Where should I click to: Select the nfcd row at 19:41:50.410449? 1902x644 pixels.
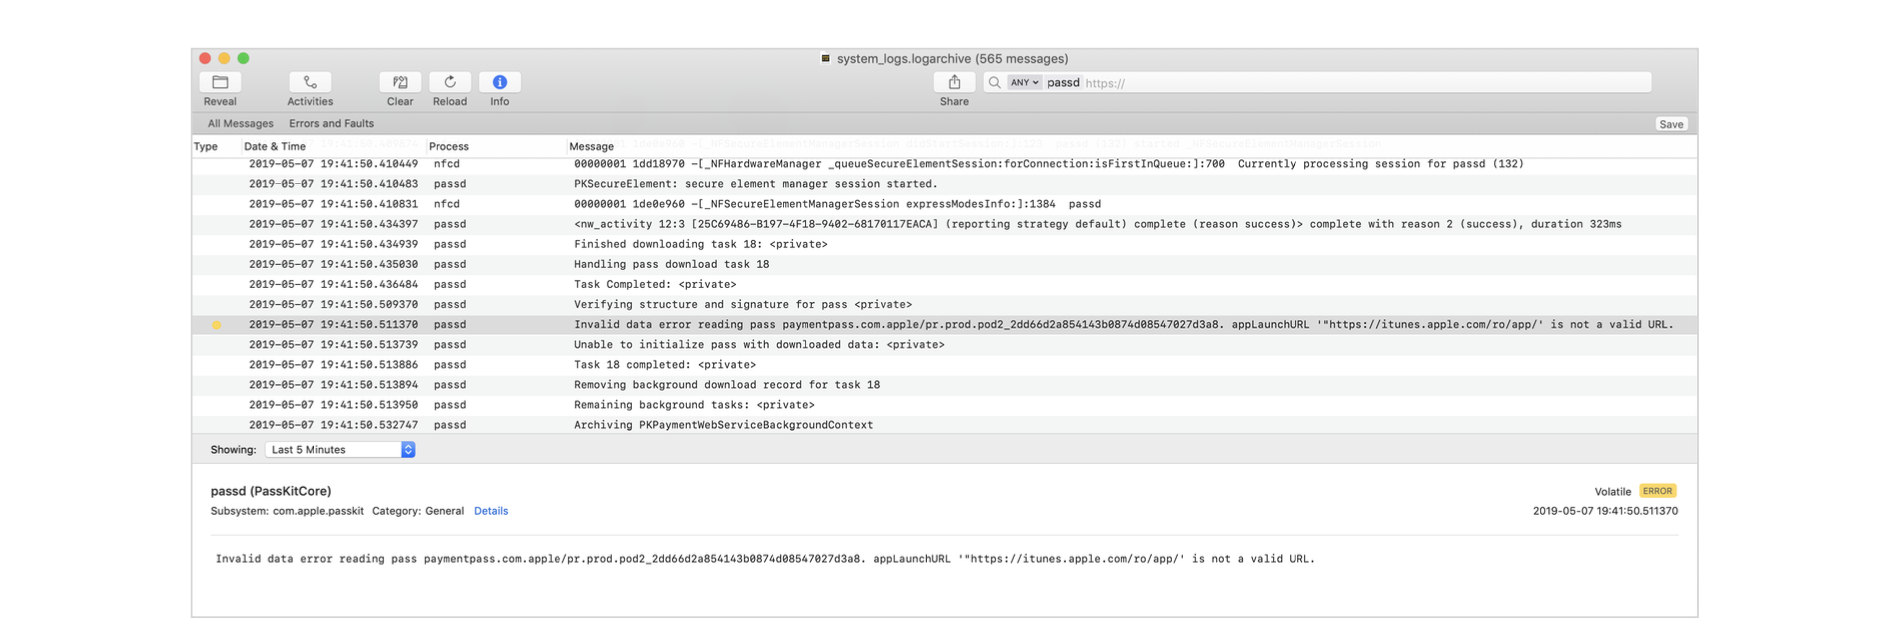[x=945, y=164]
